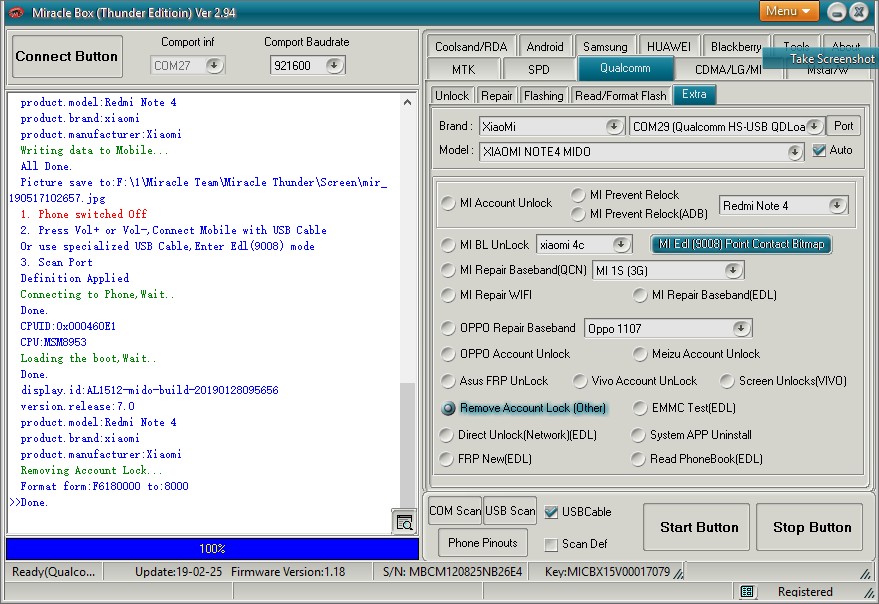This screenshot has height=604, width=879.
Task: Open the log viewer icon below the log
Action: coord(404,522)
